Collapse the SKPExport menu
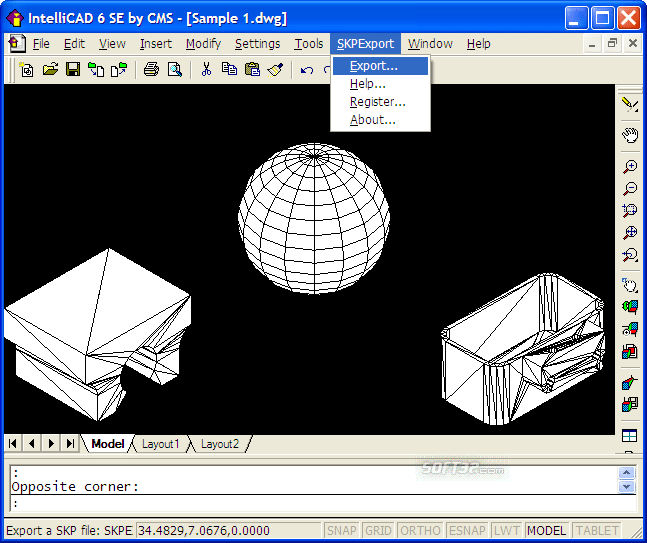This screenshot has height=543, width=647. 365,44
